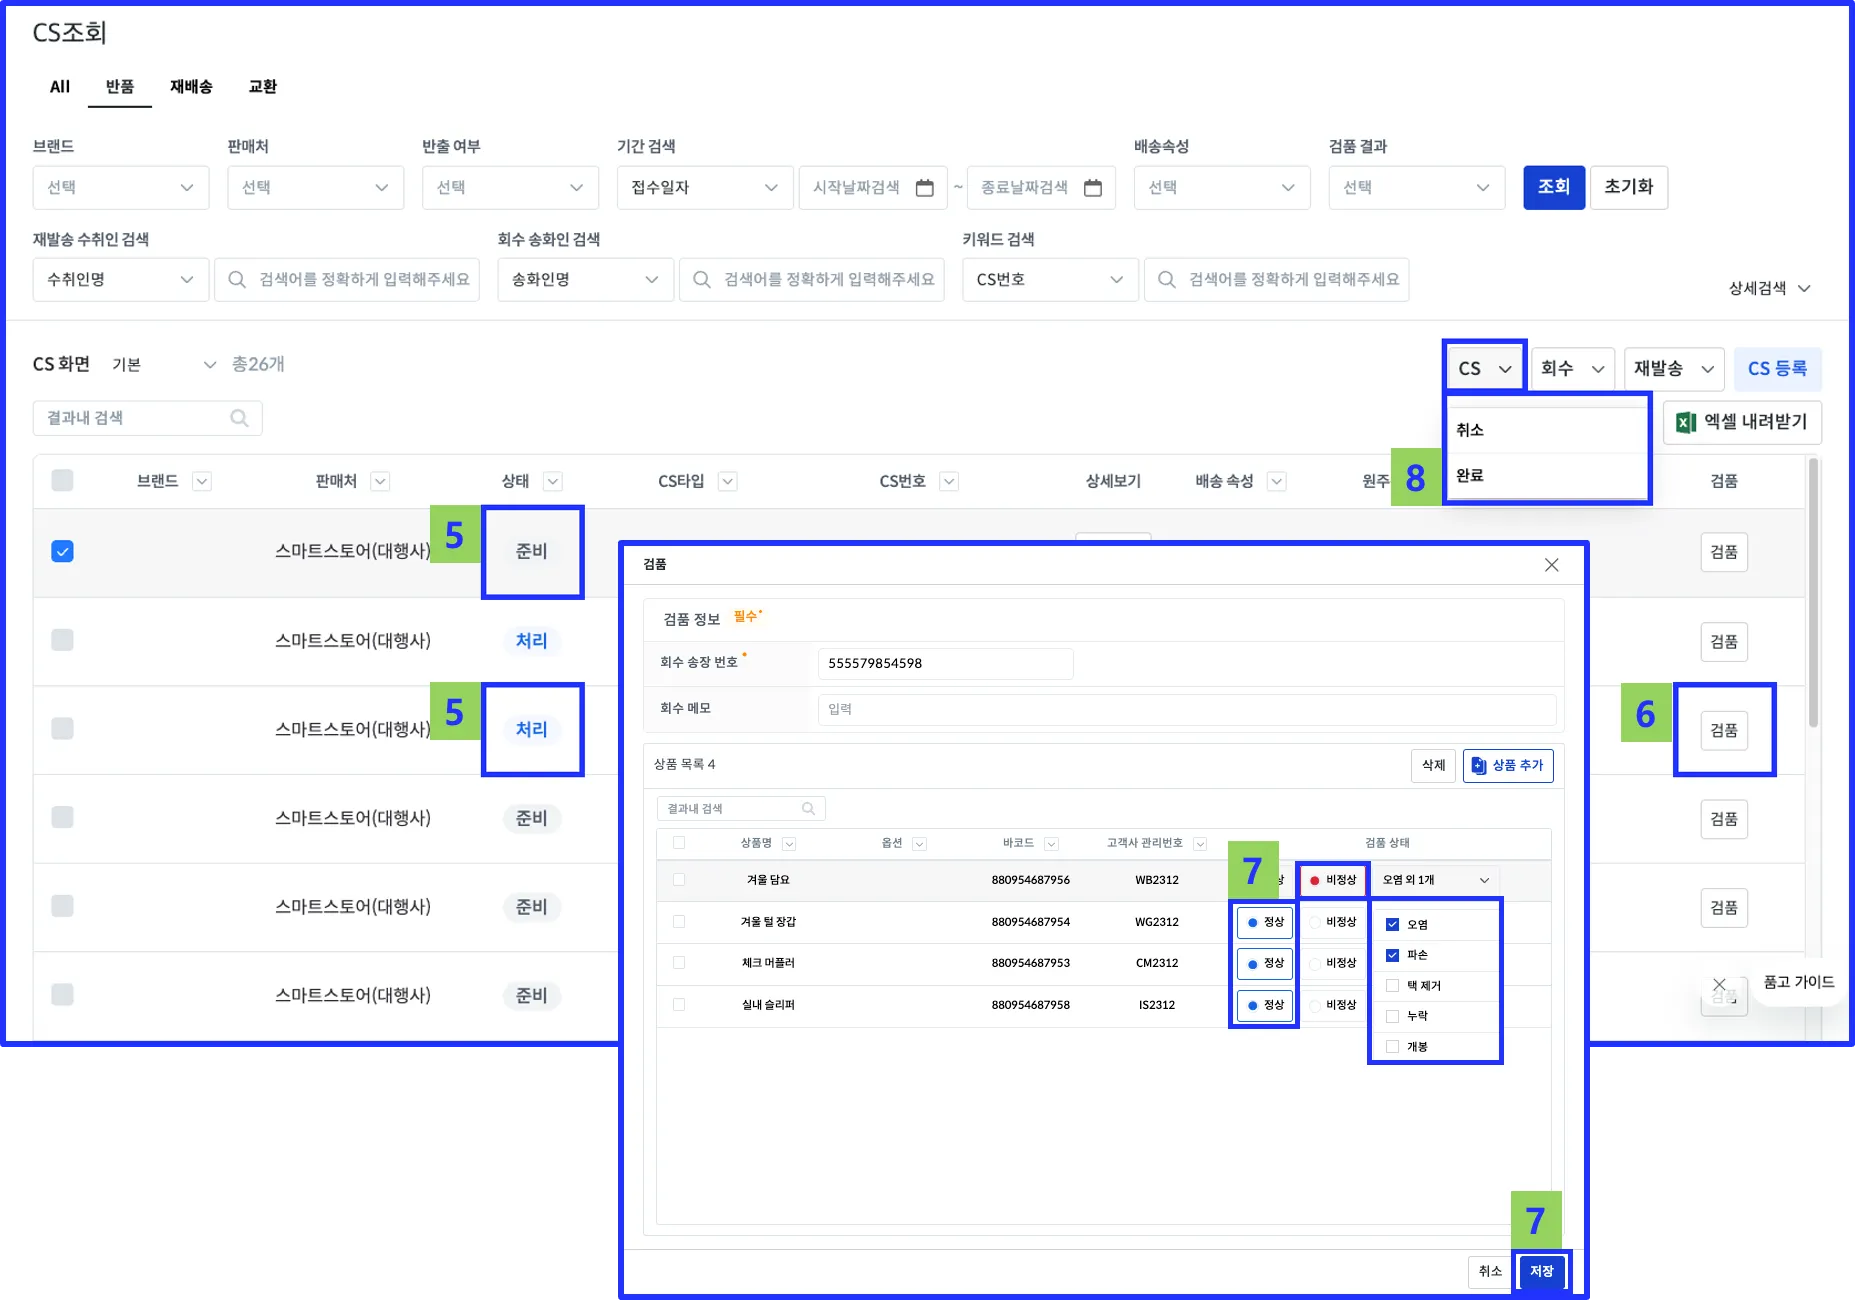Open filter arrow on 고객사 관리번호 column
Screen dimensions: 1856x1300
point(1200,844)
